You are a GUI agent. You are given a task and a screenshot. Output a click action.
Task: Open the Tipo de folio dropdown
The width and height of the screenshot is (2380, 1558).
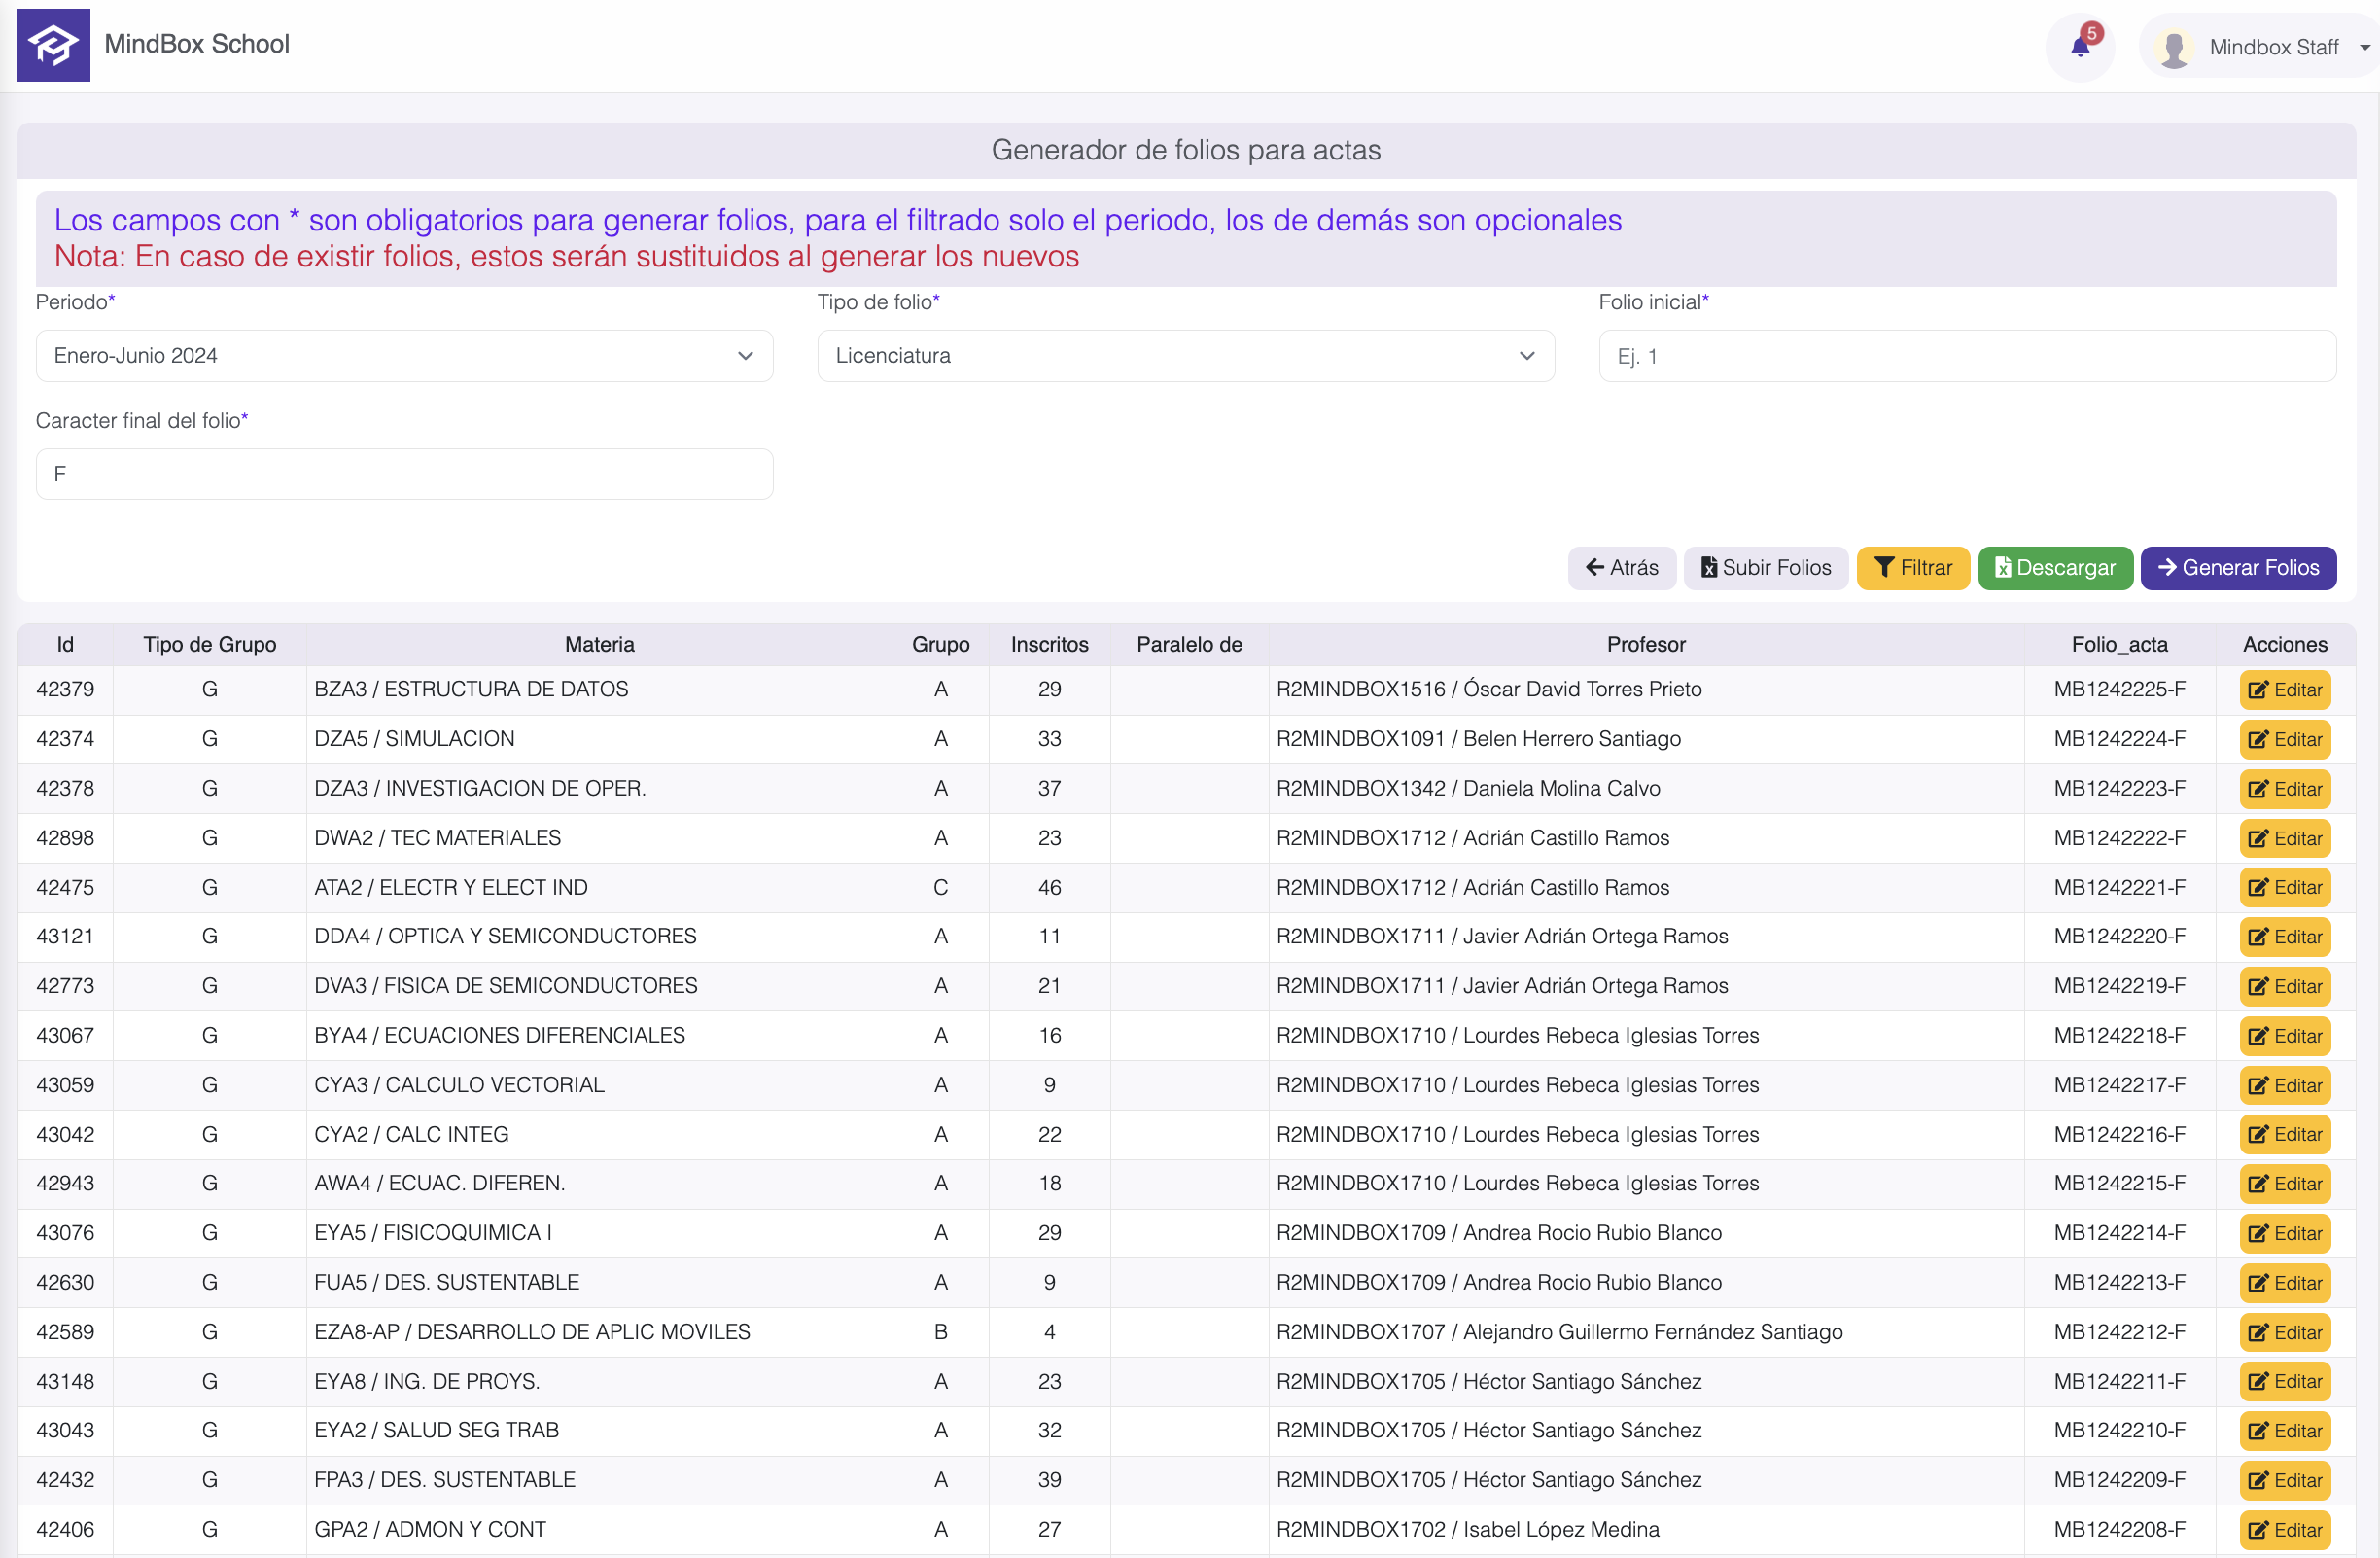1185,356
